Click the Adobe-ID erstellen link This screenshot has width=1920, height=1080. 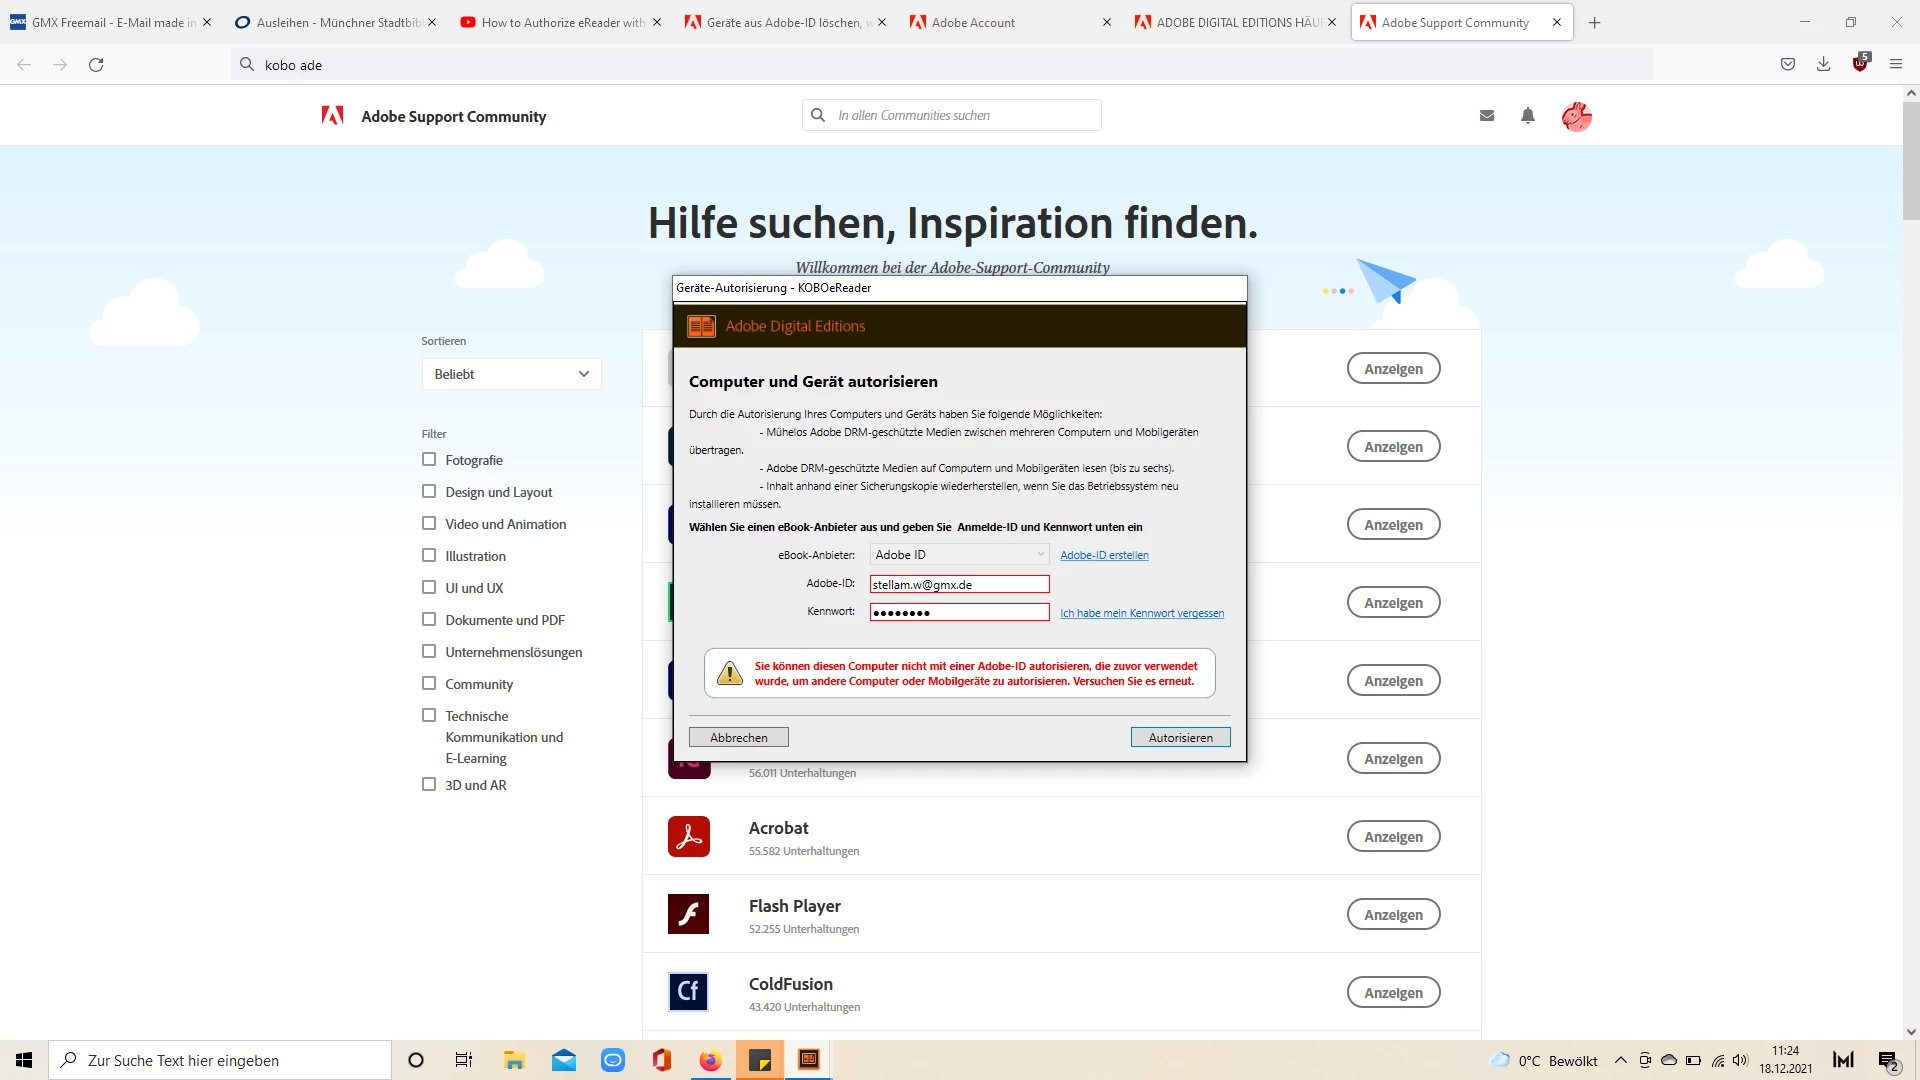(x=1104, y=555)
